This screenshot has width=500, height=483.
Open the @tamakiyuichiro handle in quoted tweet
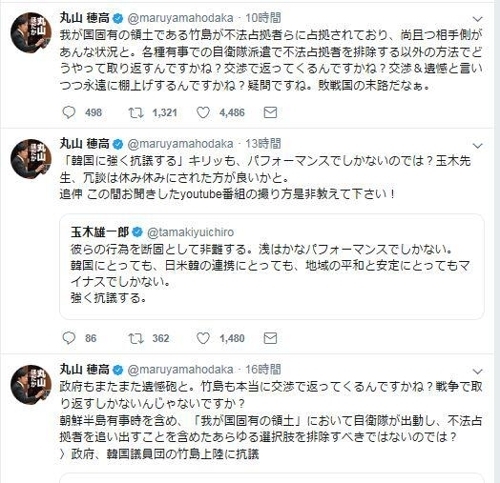(190, 232)
